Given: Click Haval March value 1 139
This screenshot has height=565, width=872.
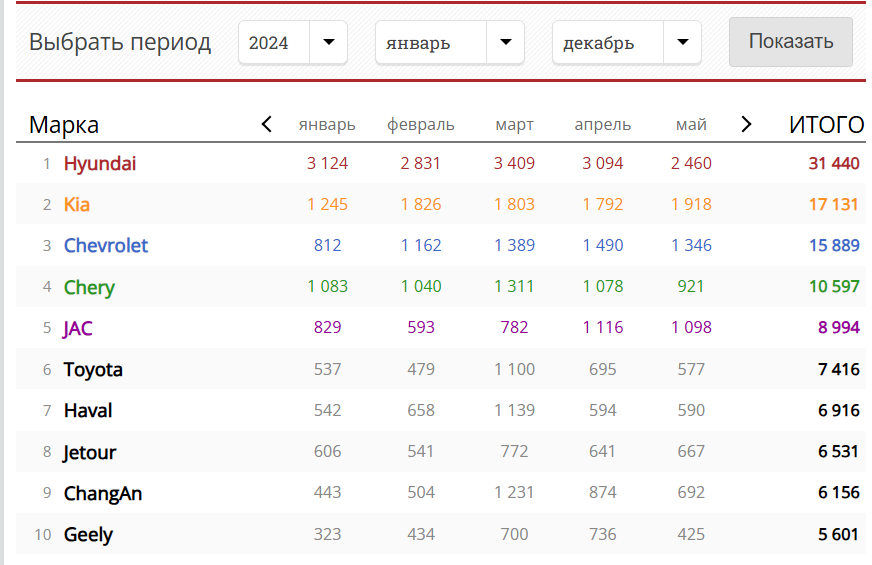Looking at the screenshot, I should tap(514, 410).
